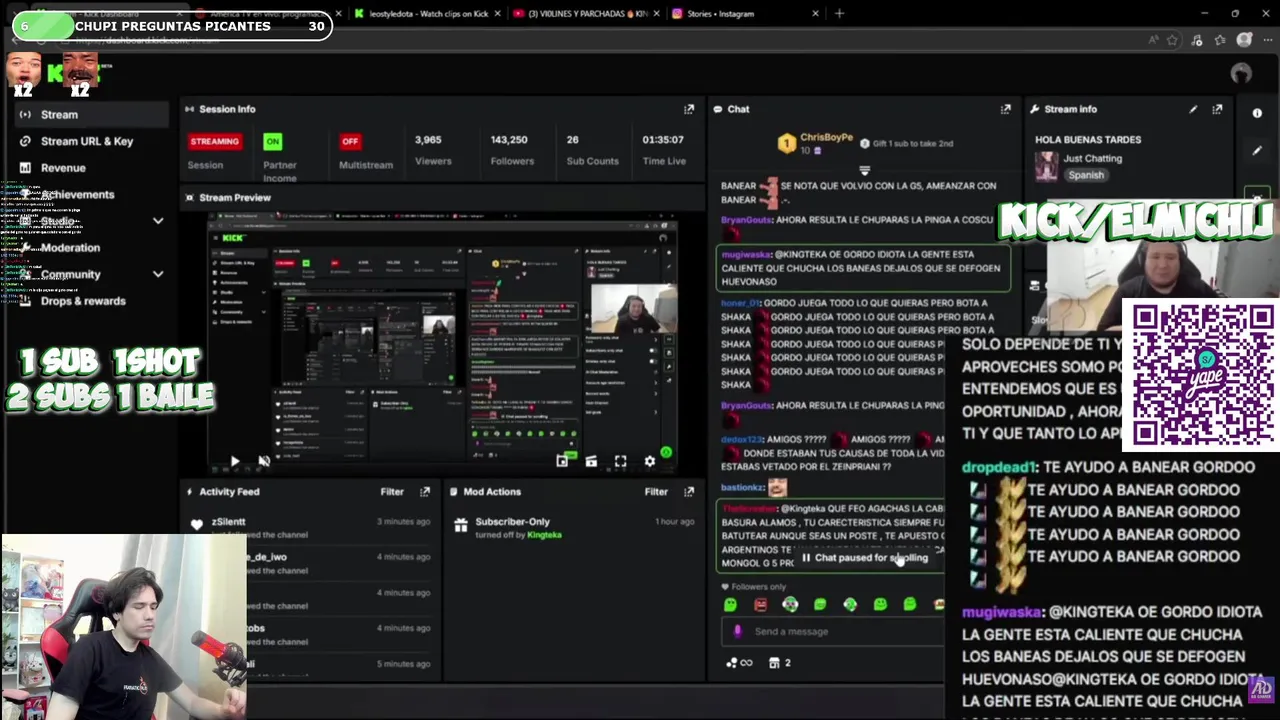Image resolution: width=1280 pixels, height=720 pixels.
Task: Click the first green emote in chat bar
Action: [730, 604]
